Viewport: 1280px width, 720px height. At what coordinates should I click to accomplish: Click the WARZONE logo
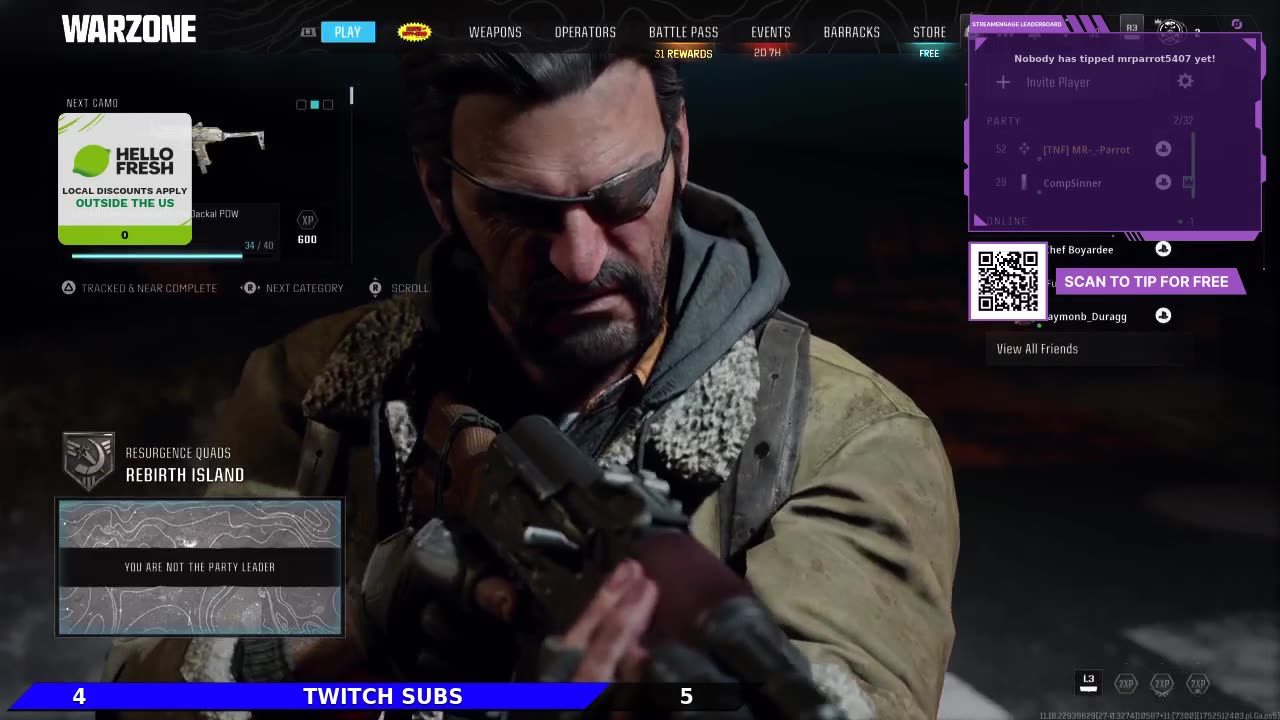(129, 30)
